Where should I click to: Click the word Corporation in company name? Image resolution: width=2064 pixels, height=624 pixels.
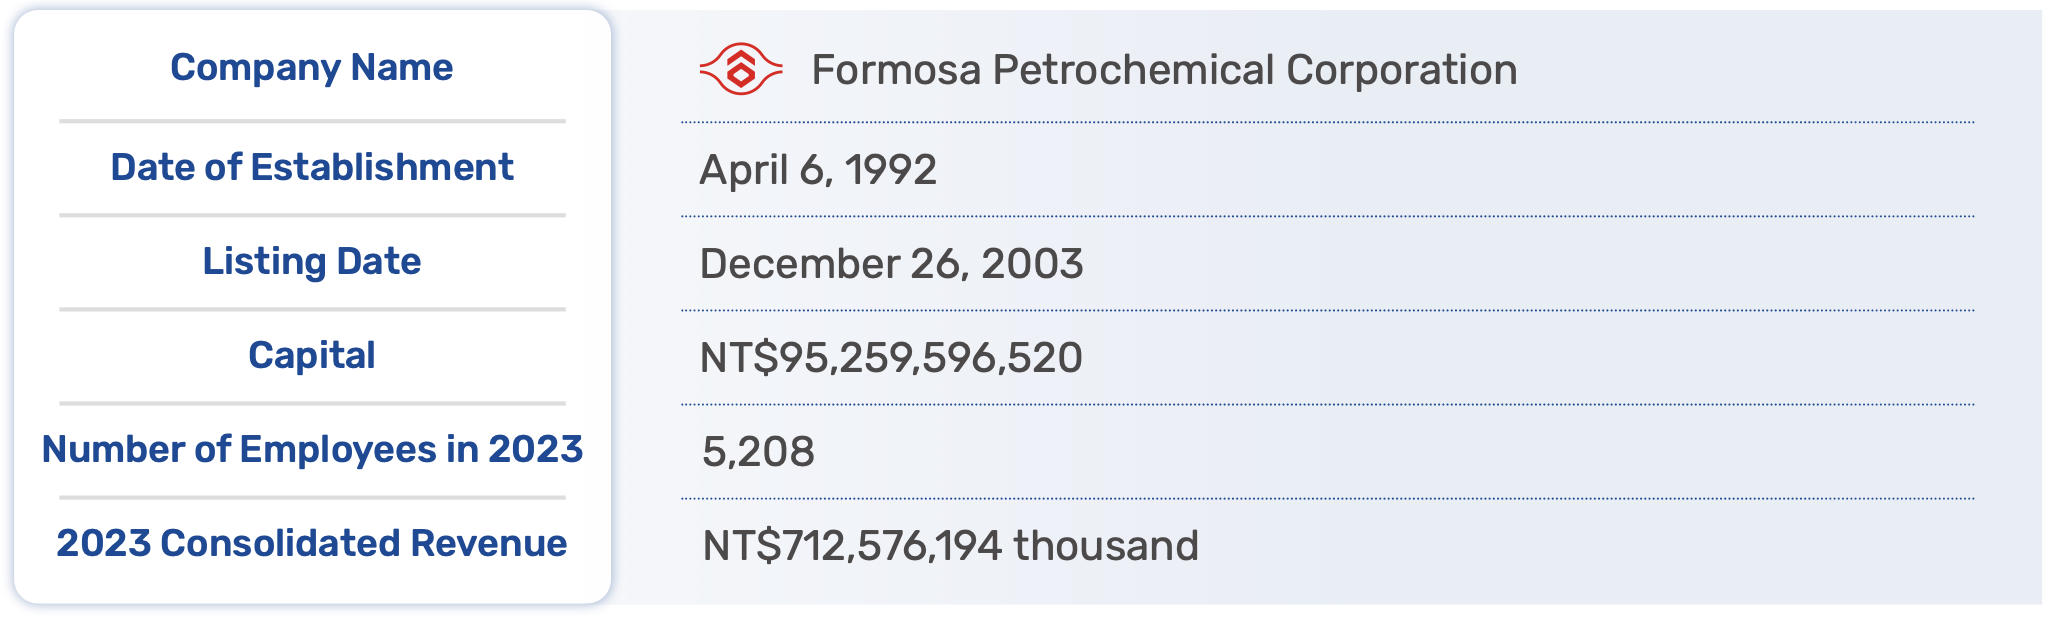pos(1402,70)
